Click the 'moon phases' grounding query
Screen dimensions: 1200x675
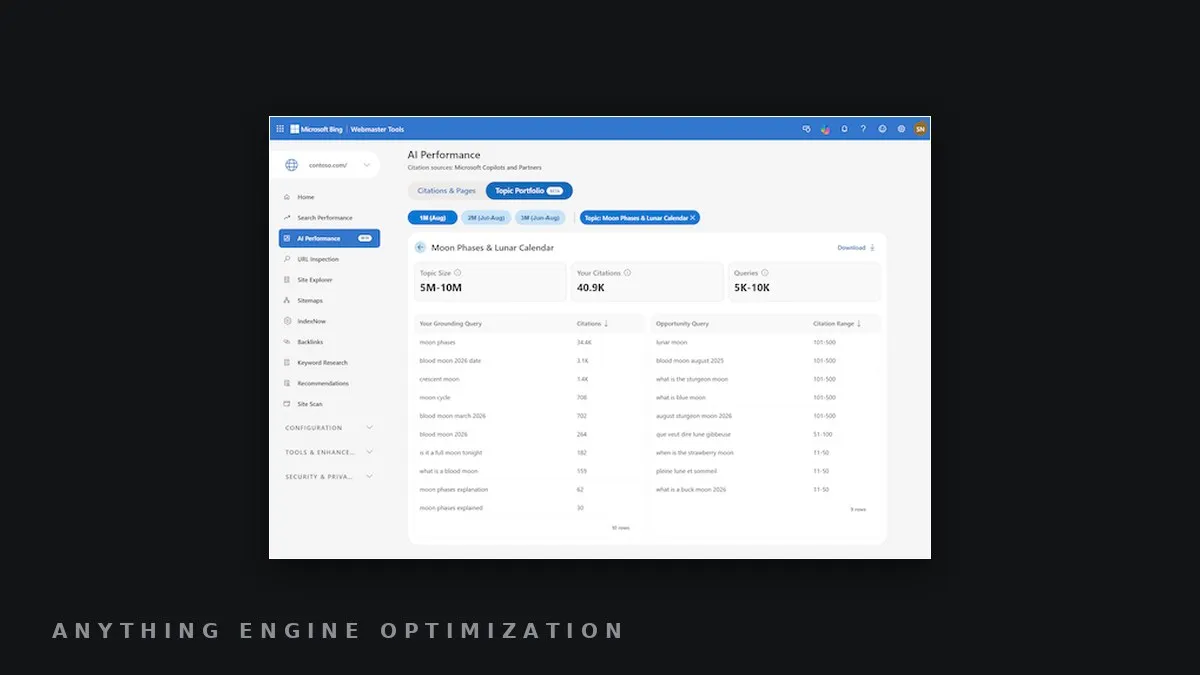click(437, 342)
